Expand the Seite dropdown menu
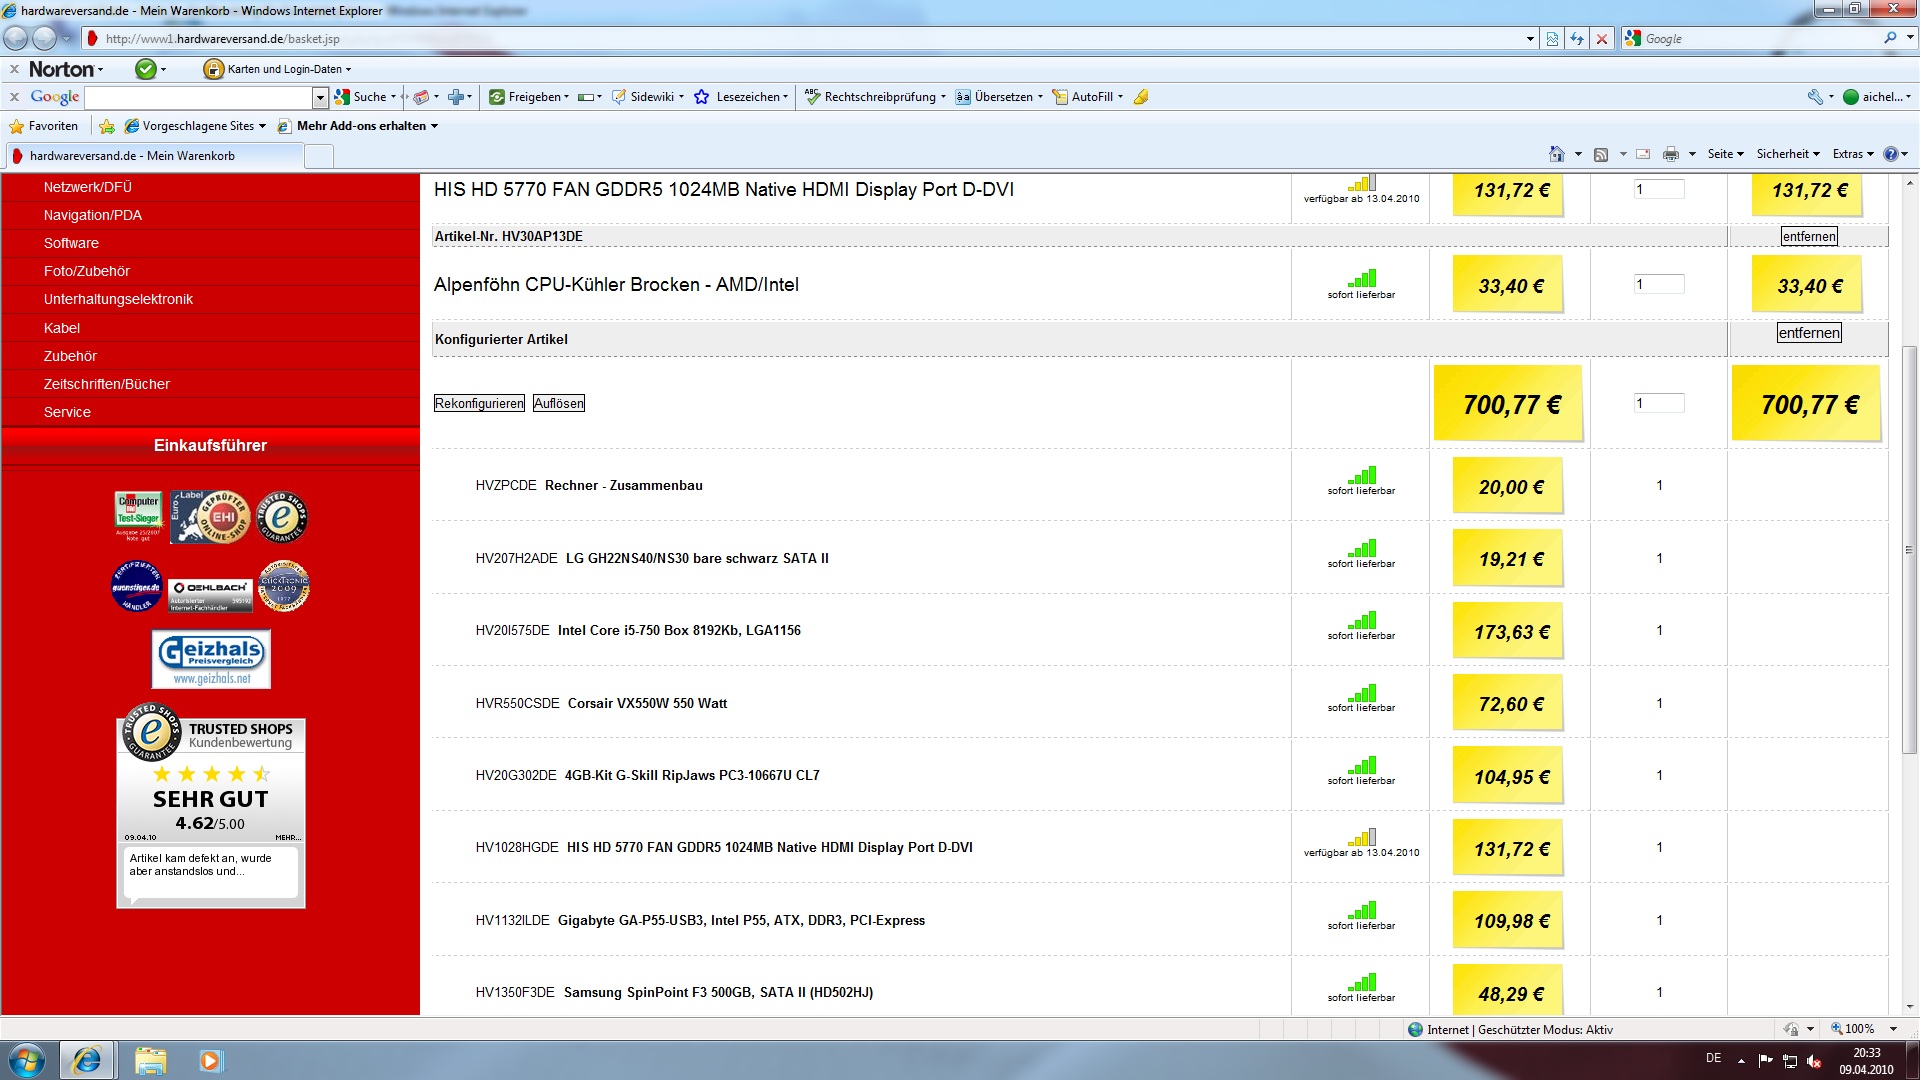1920x1080 pixels. pos(1725,154)
